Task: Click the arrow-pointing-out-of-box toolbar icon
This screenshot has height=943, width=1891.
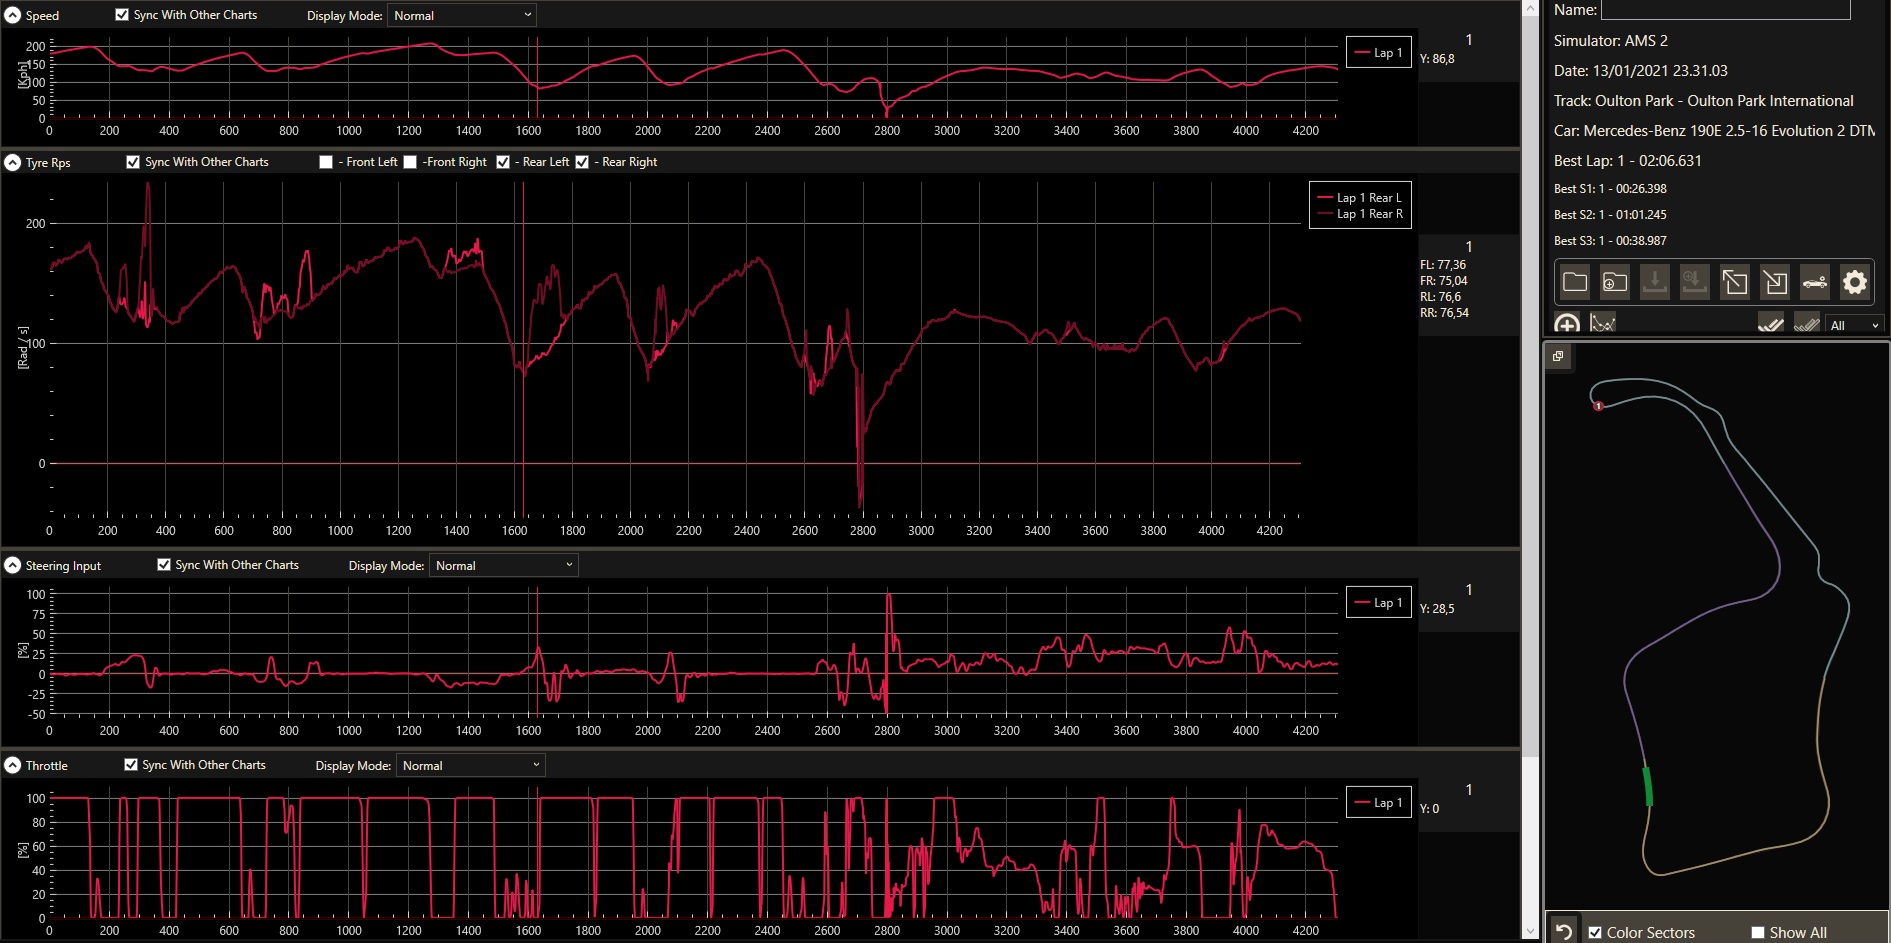Action: pyautogui.click(x=1735, y=282)
